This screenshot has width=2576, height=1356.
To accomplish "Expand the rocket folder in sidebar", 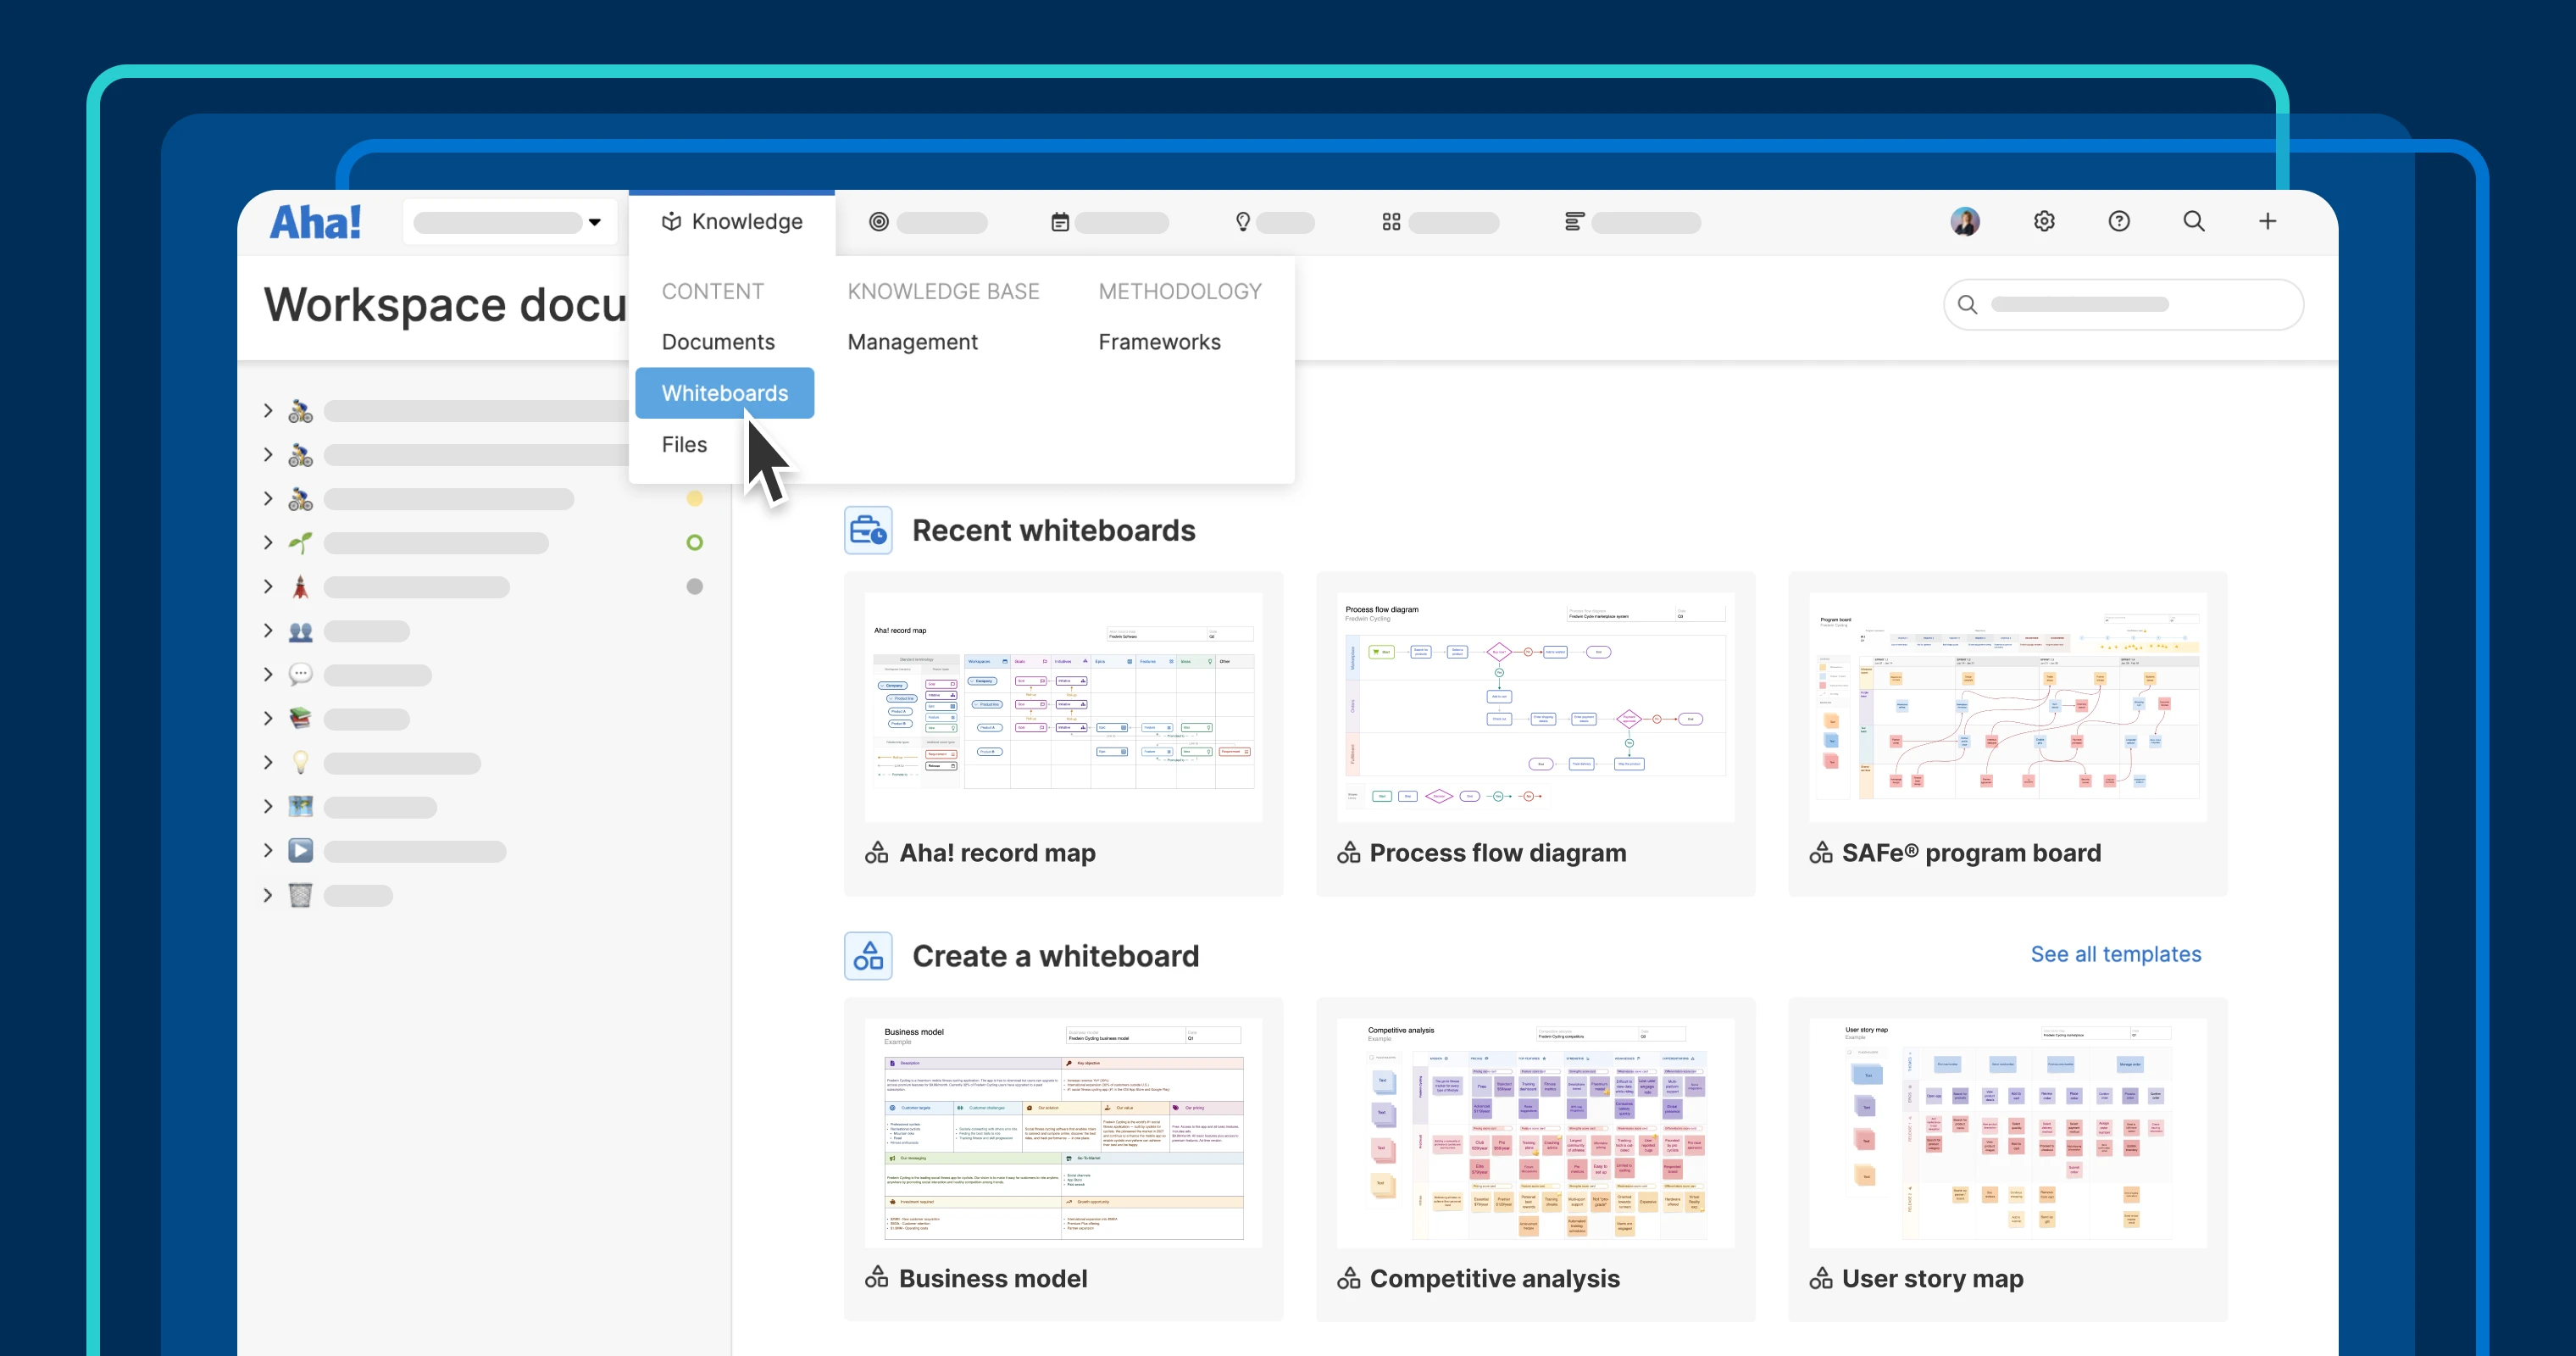I will pos(268,587).
